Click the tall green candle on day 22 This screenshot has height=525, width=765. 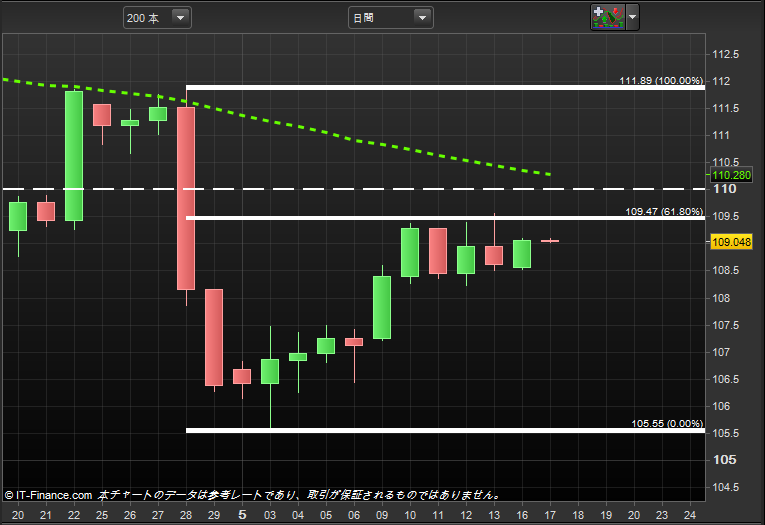pyautogui.click(x=74, y=156)
